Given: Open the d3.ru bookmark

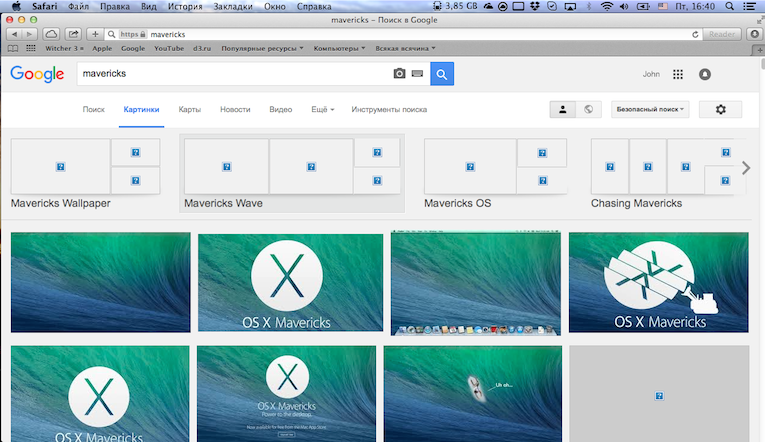Looking at the screenshot, I should (x=202, y=48).
